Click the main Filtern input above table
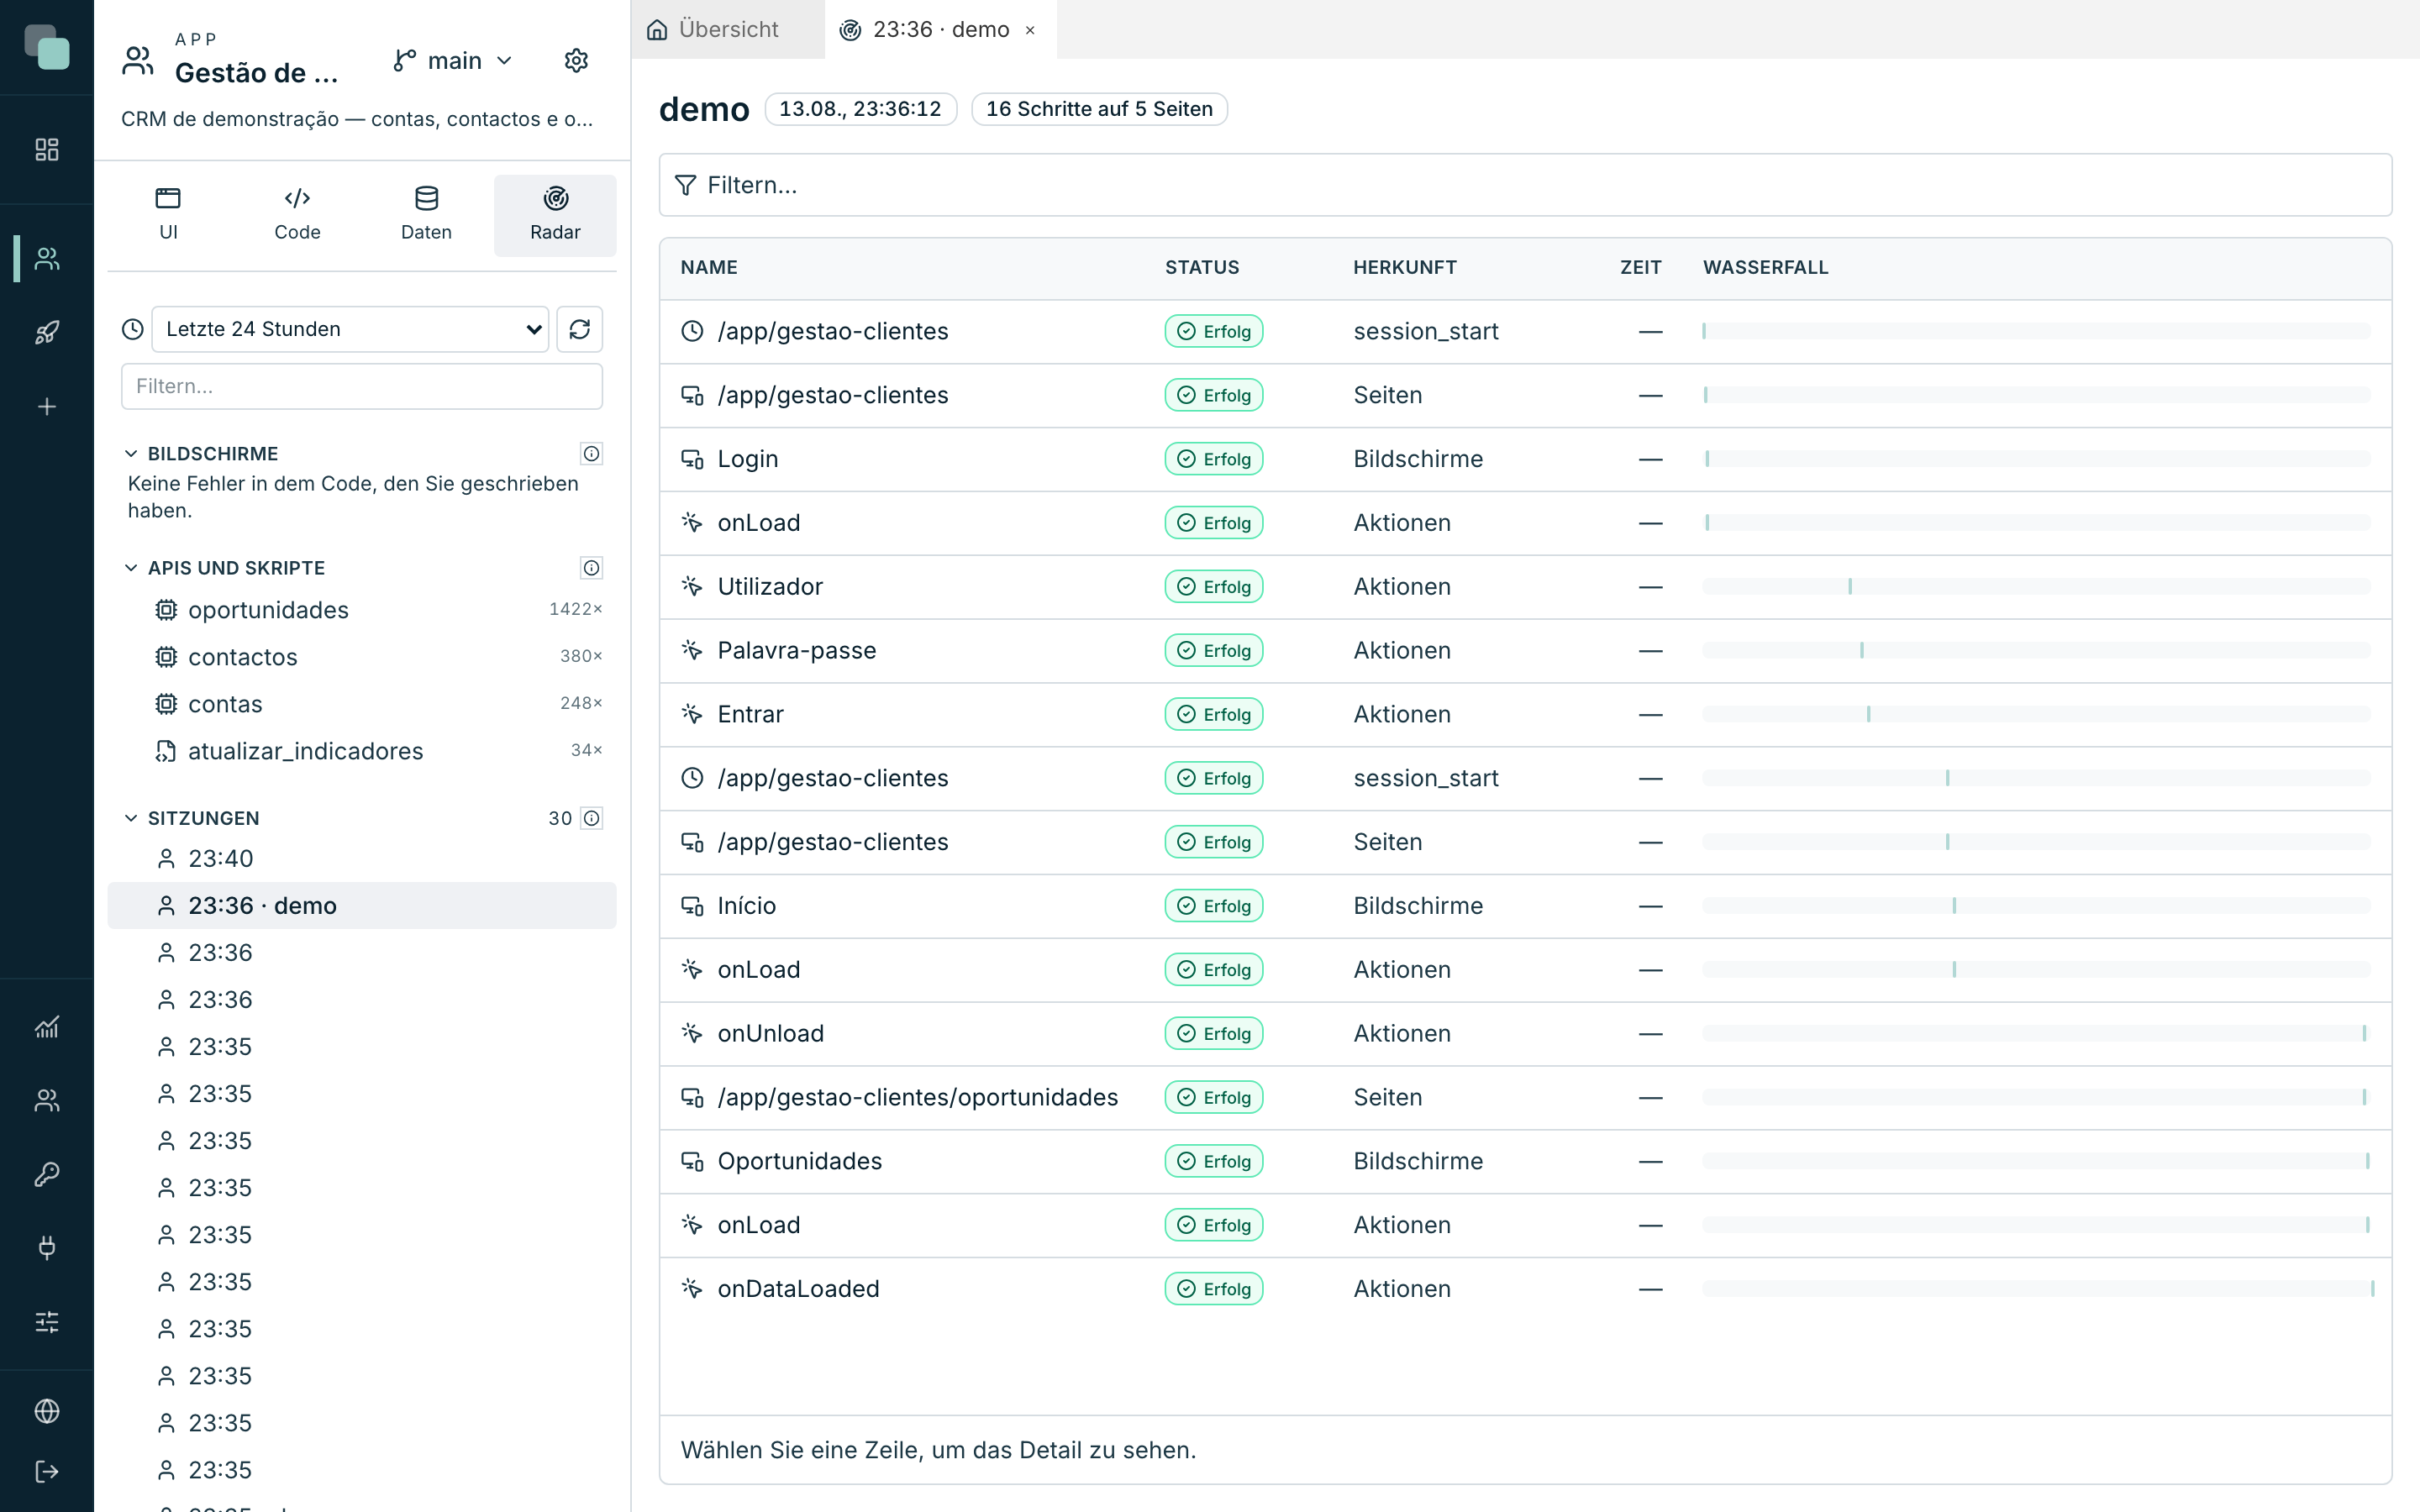Viewport: 2420px width, 1512px height. tap(1525, 185)
